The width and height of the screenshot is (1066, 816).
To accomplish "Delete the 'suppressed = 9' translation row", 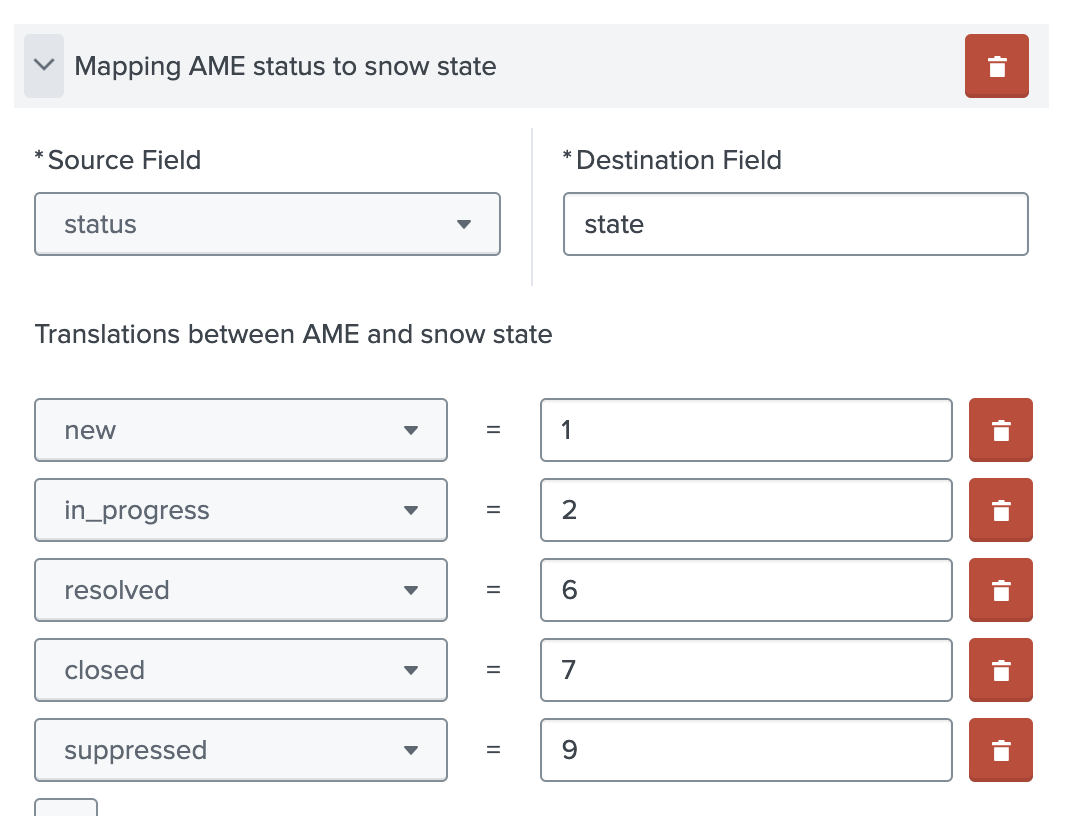I will pyautogui.click(x=1000, y=750).
